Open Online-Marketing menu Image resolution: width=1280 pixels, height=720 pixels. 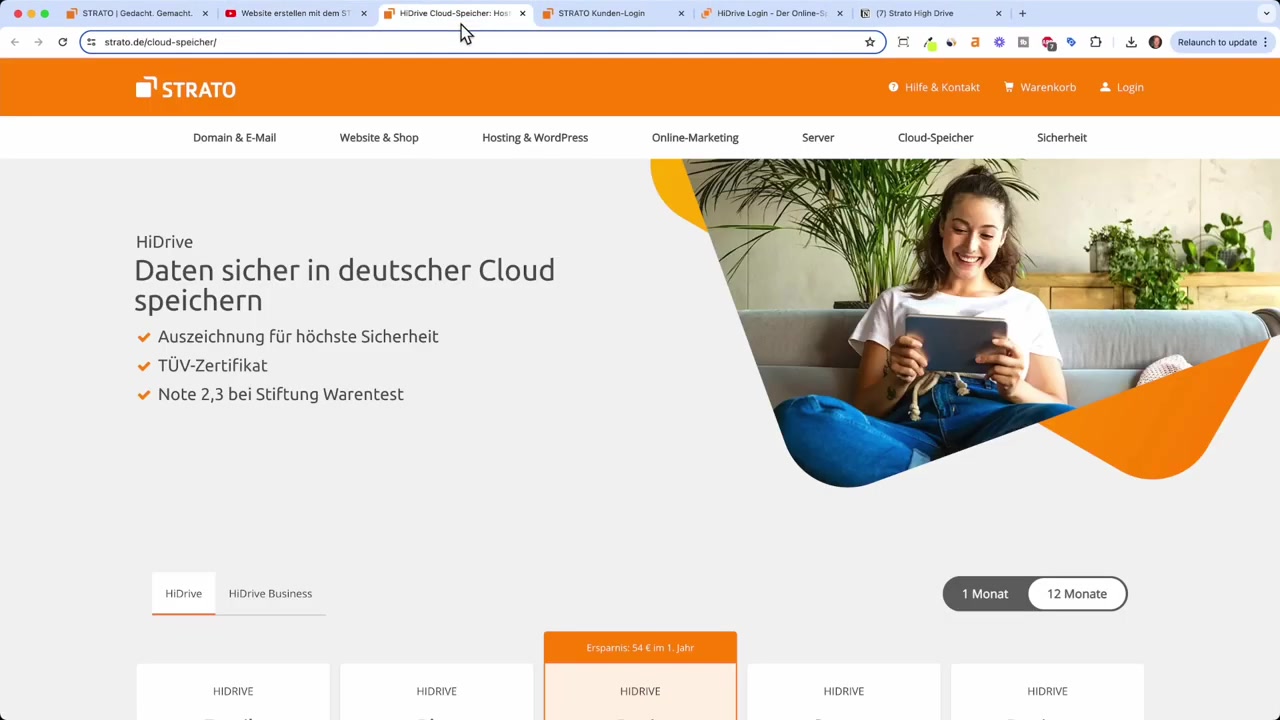click(695, 137)
